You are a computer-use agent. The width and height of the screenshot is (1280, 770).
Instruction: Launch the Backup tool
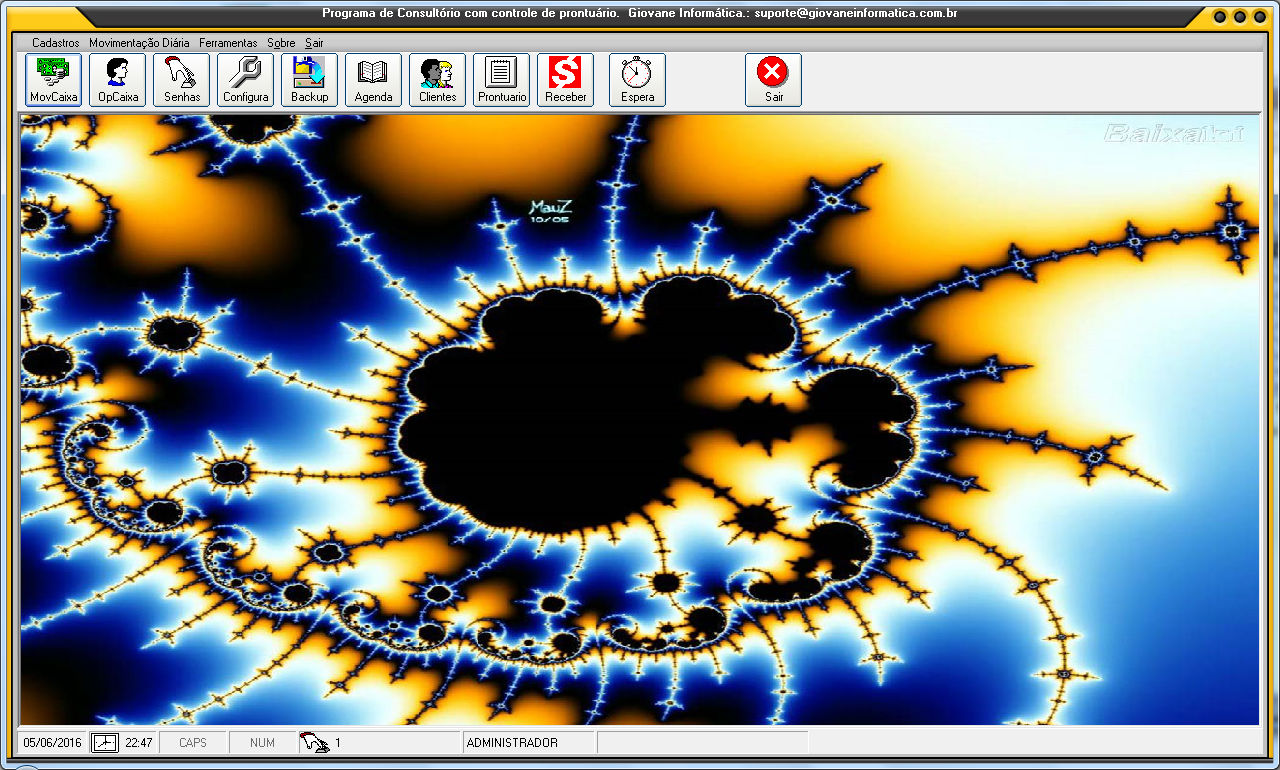[310, 80]
